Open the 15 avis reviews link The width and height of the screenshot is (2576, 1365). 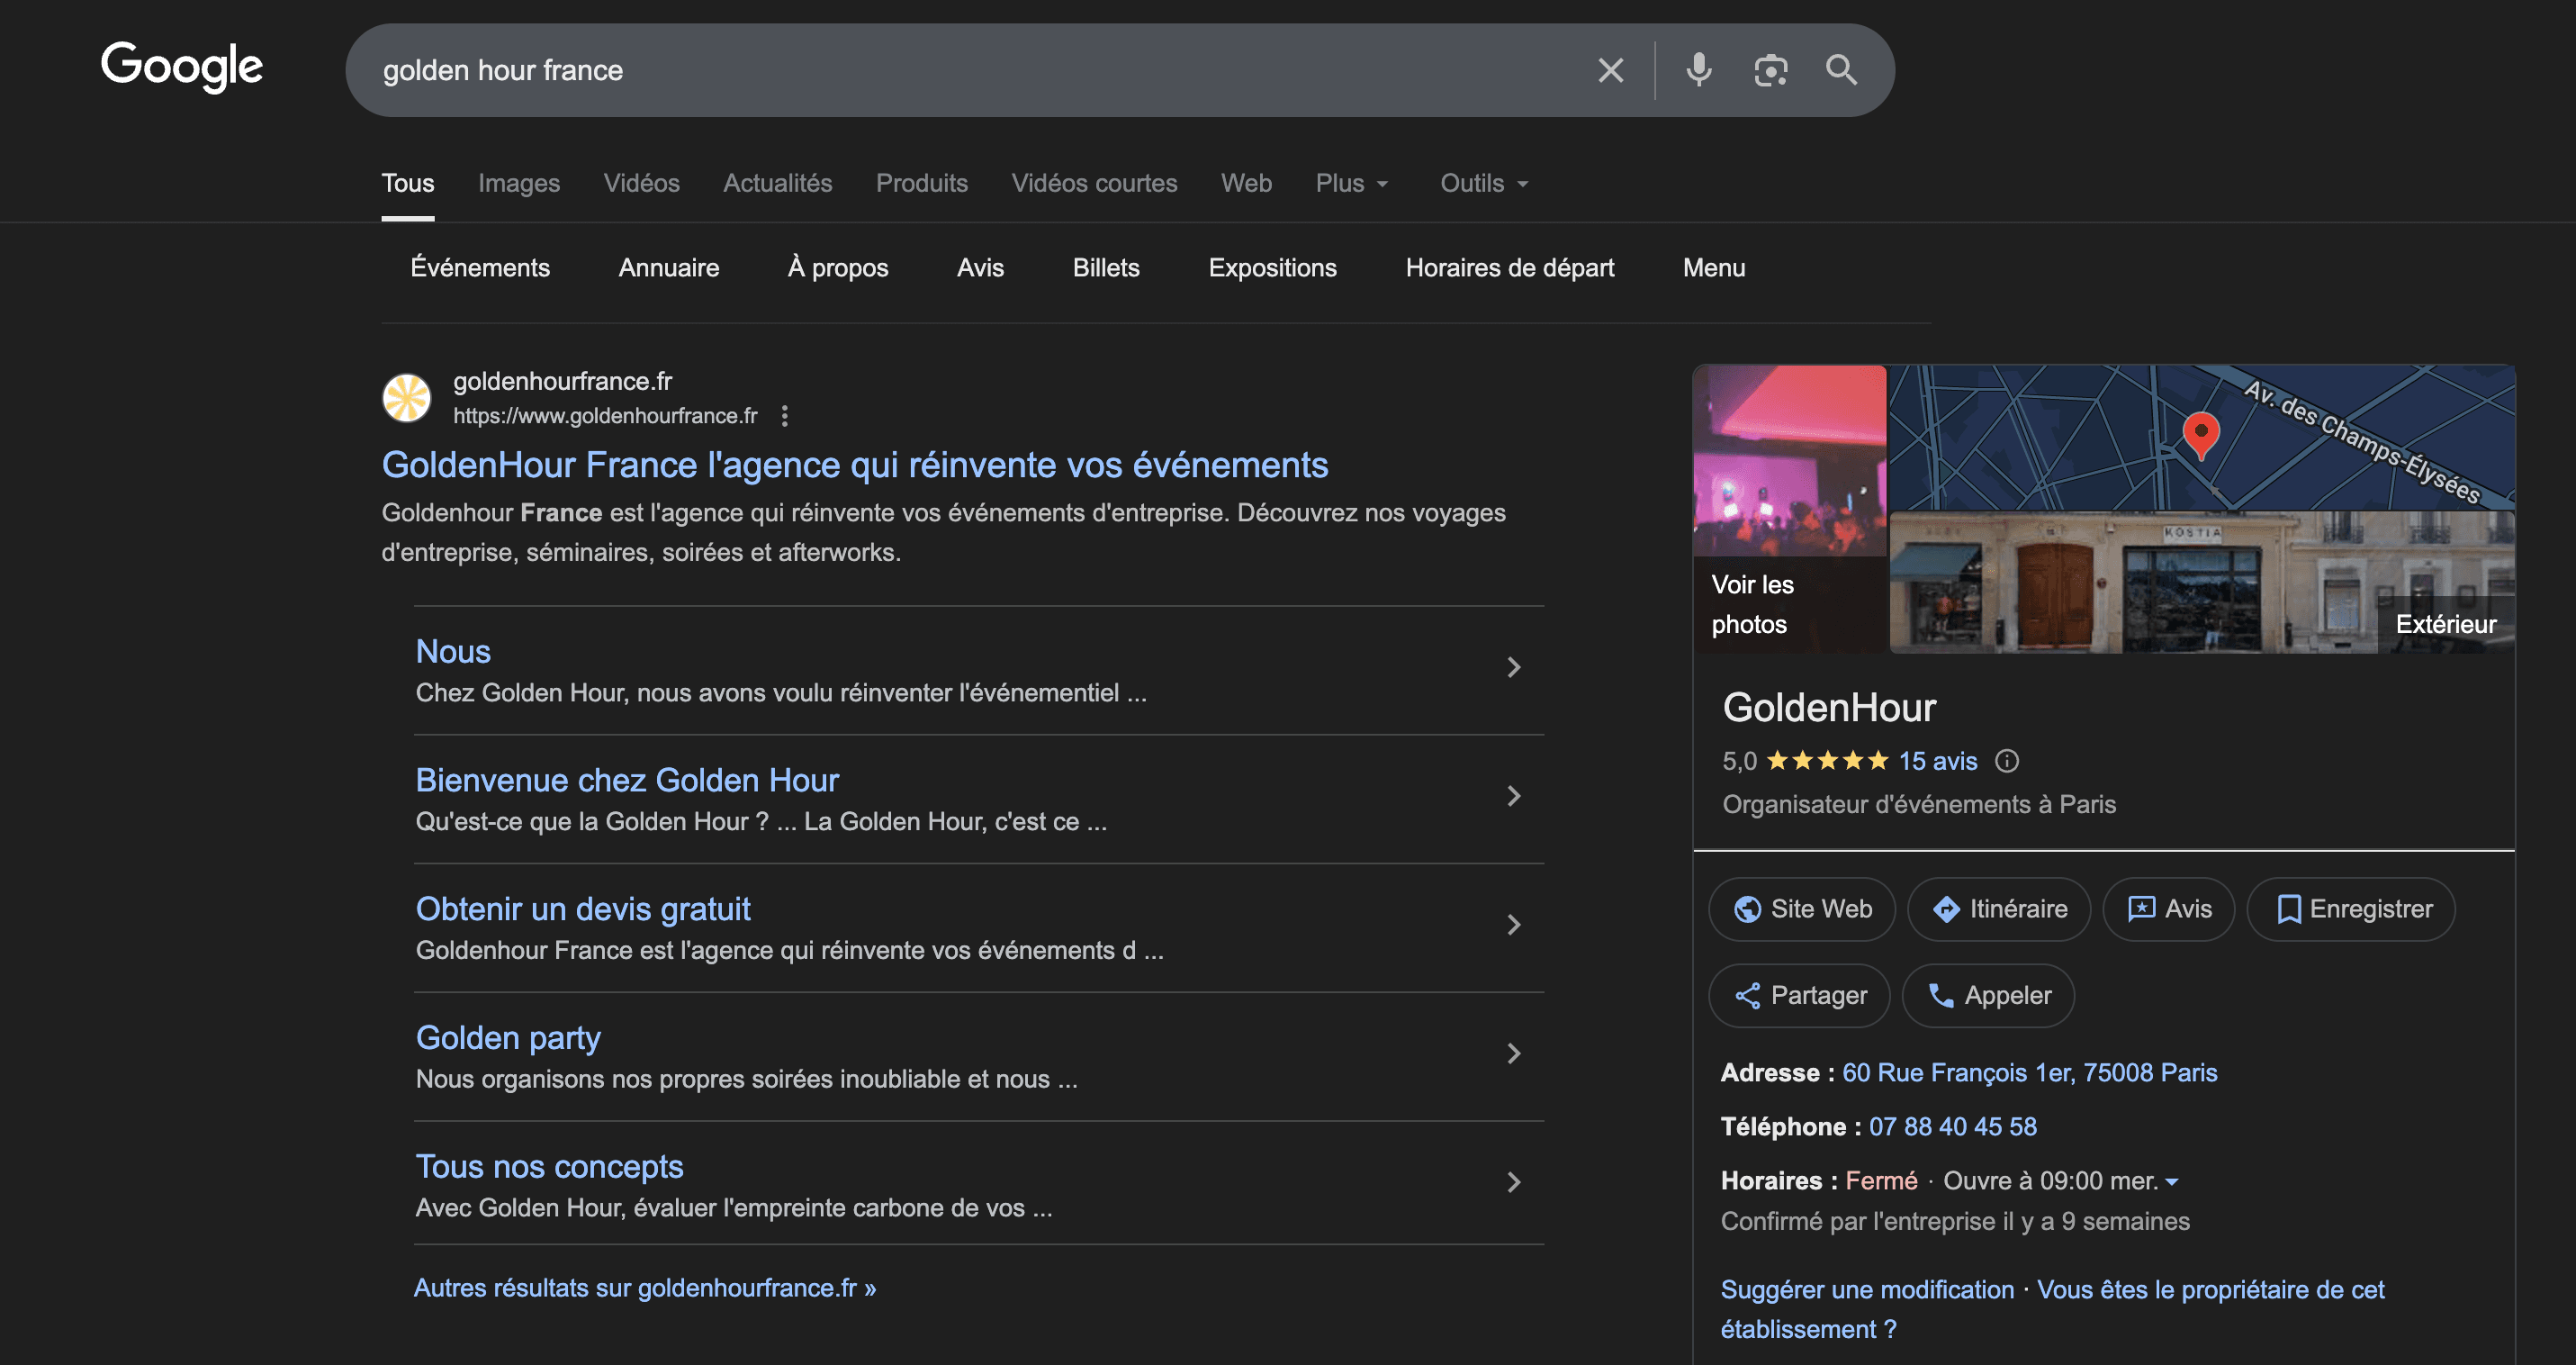1938,761
